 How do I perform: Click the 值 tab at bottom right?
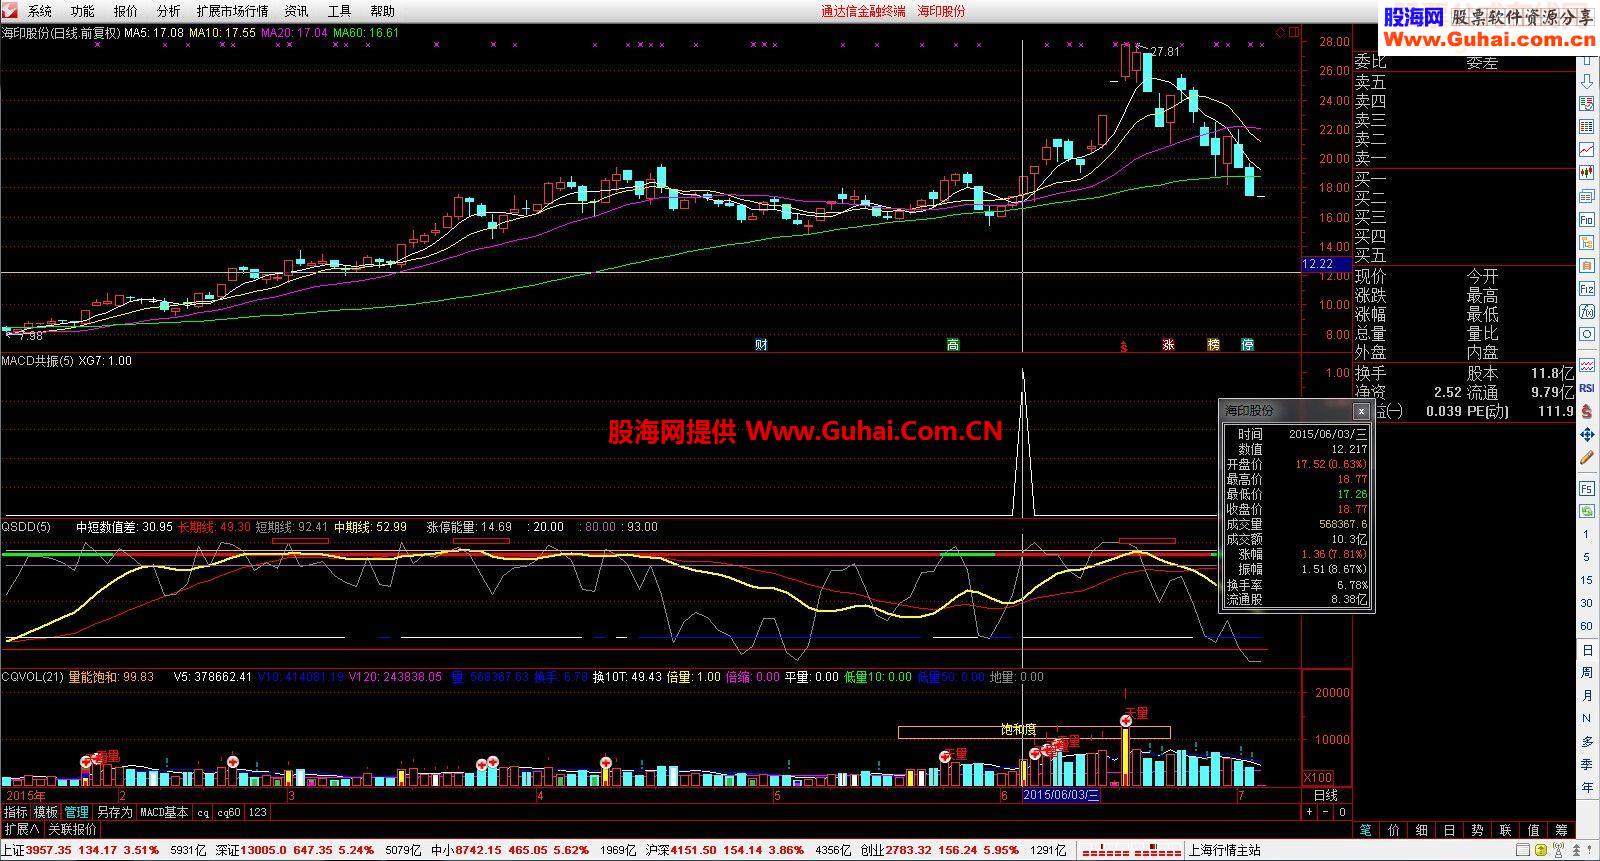(x=1533, y=830)
